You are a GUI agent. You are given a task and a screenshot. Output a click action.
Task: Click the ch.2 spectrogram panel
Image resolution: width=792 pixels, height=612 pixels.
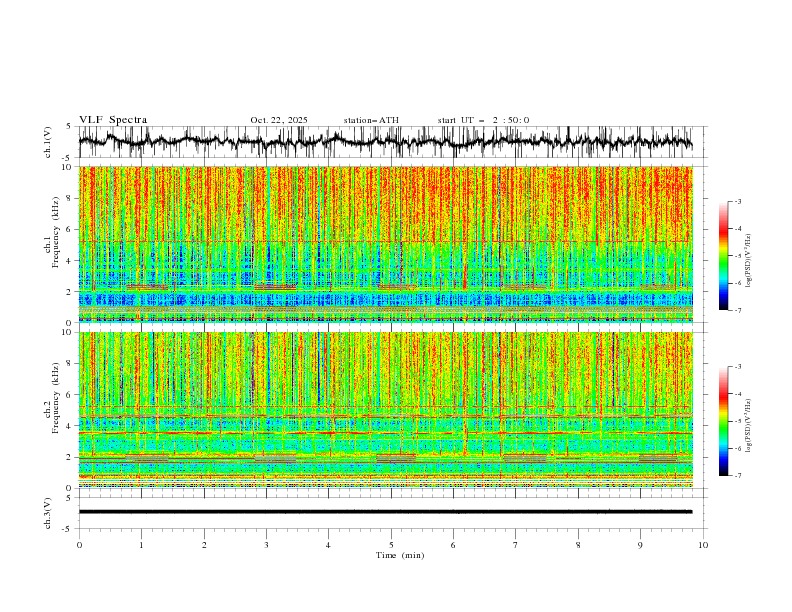[x=386, y=410]
